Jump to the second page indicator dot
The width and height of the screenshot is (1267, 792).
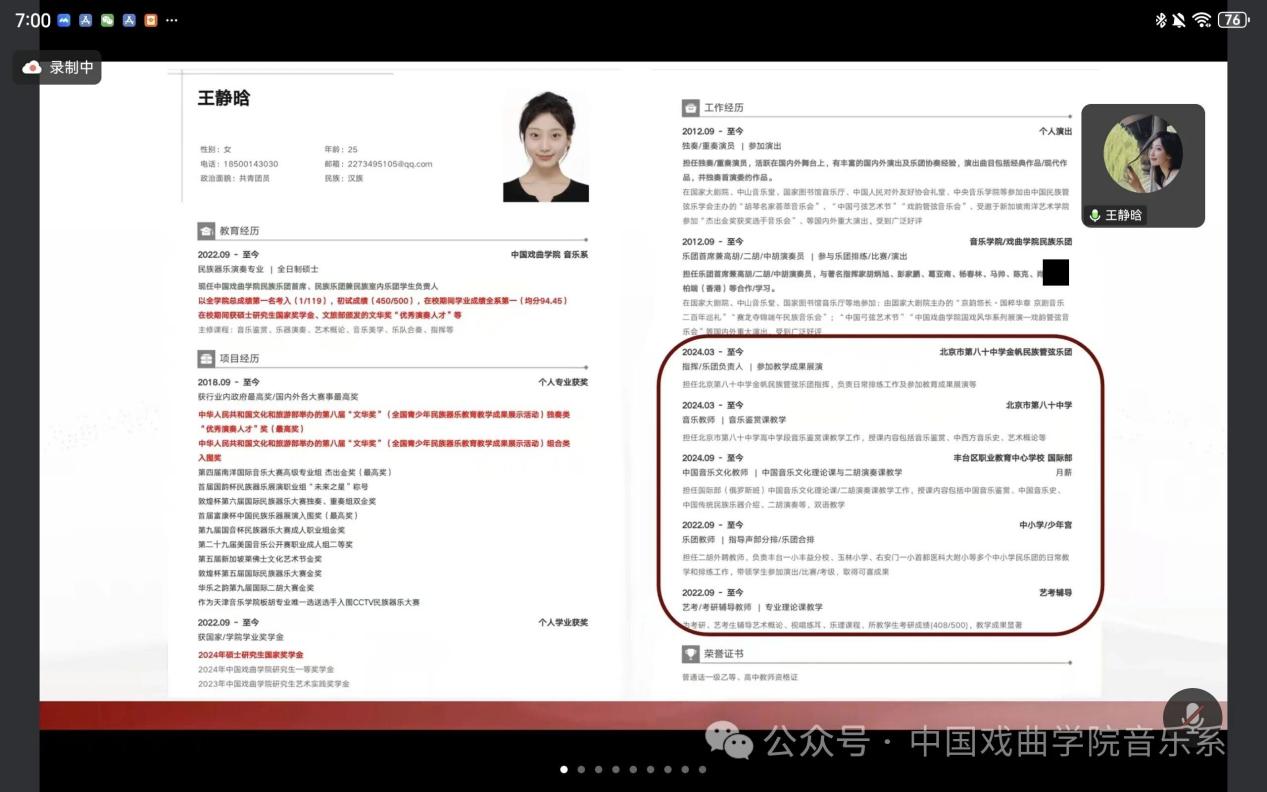coord(581,769)
